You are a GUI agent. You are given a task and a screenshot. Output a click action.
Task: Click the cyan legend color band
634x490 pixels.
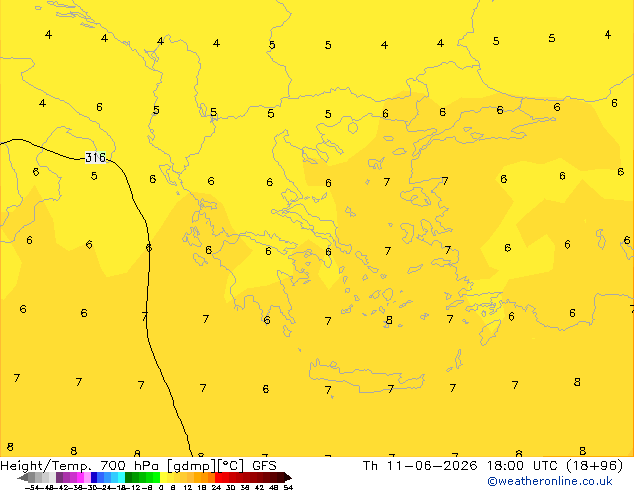(x=121, y=477)
